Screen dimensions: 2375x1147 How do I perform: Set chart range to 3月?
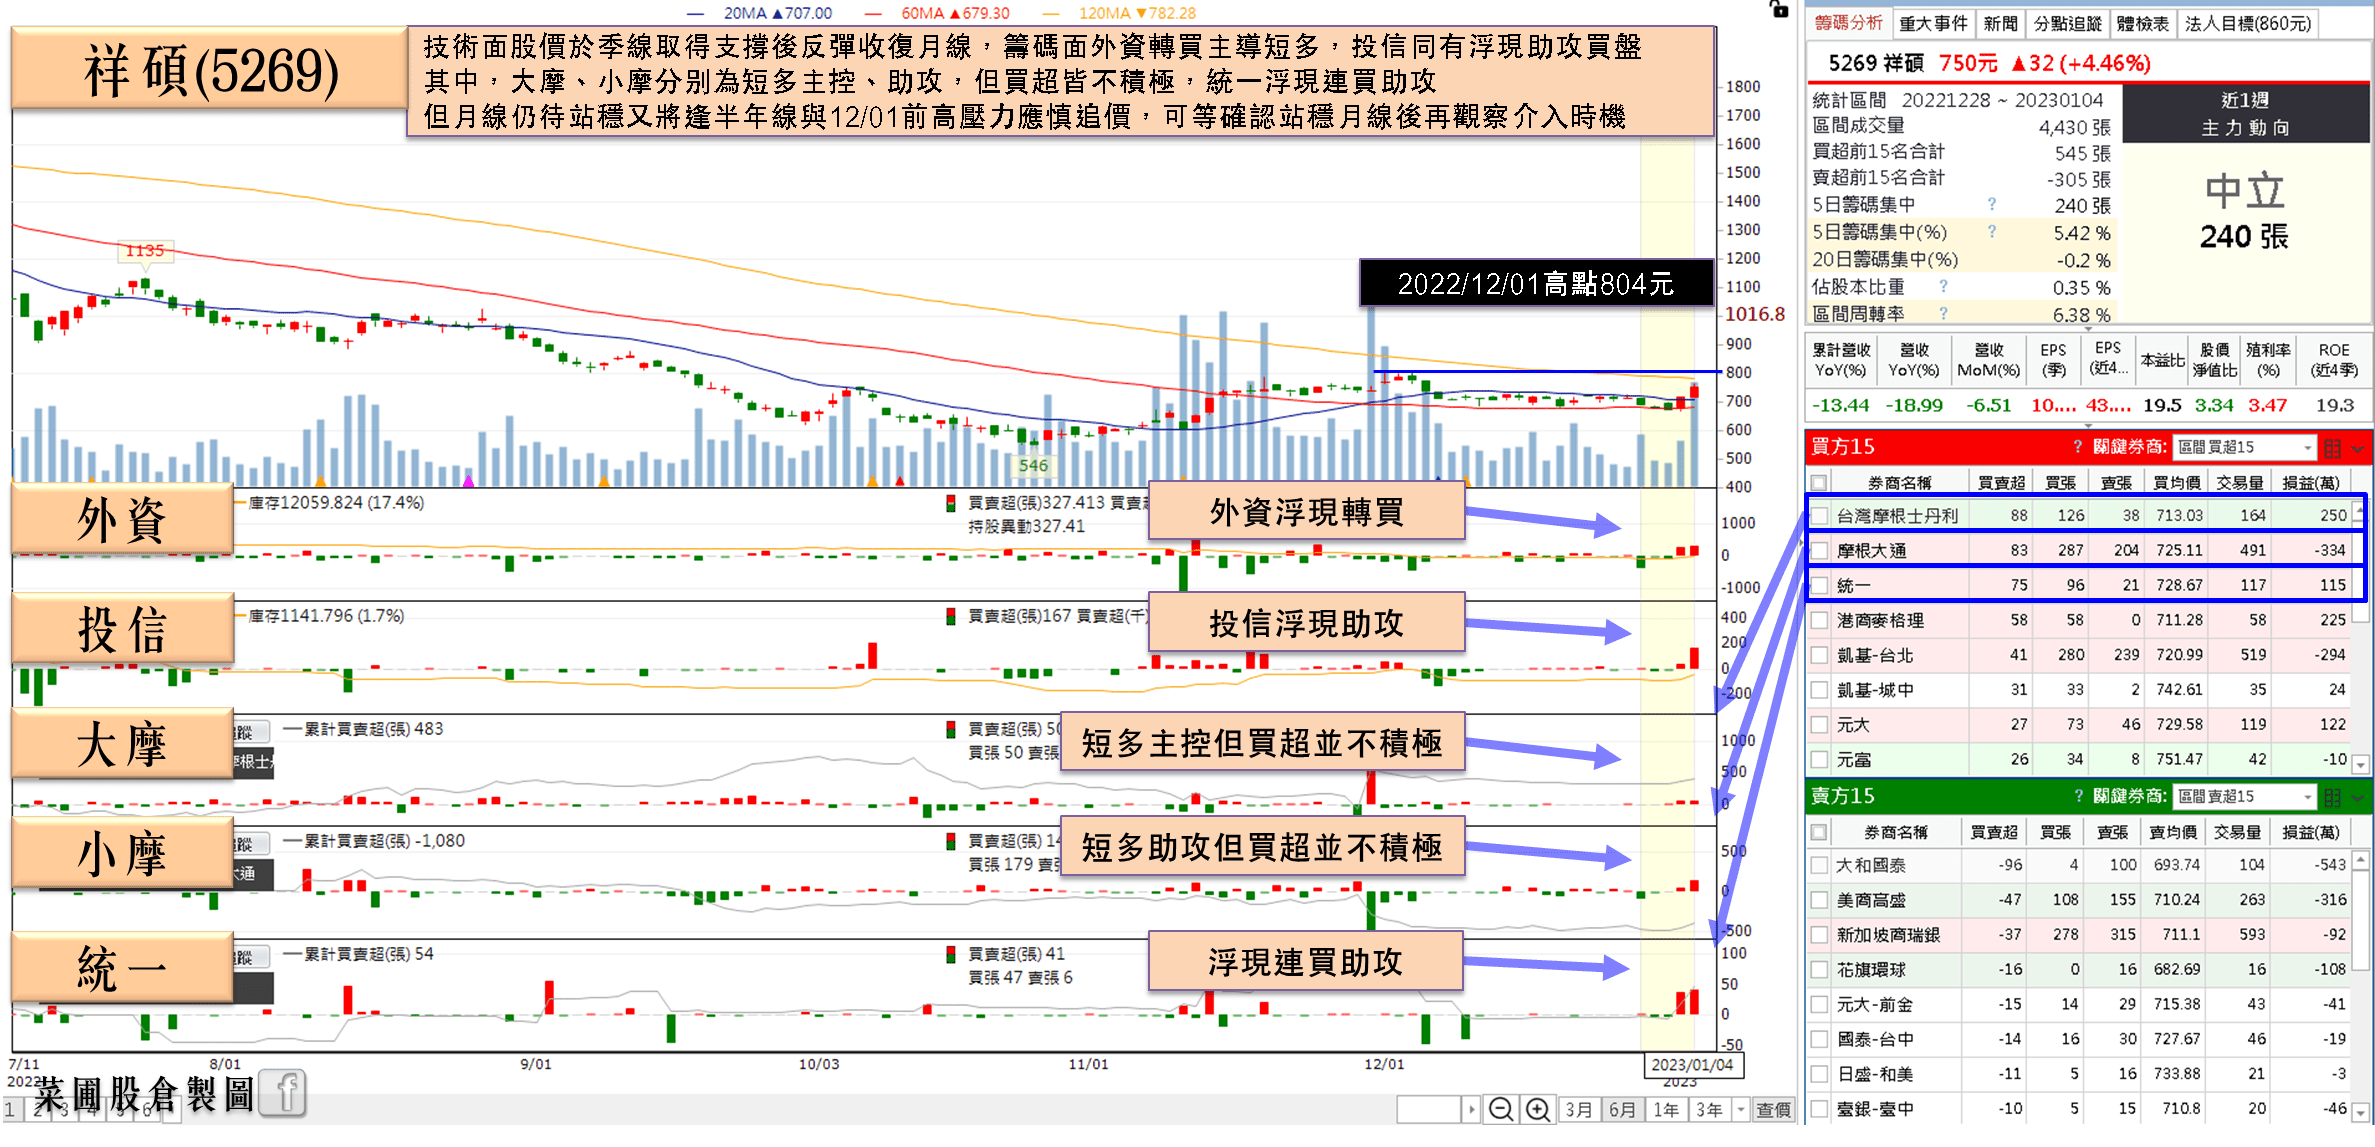tap(1579, 1109)
